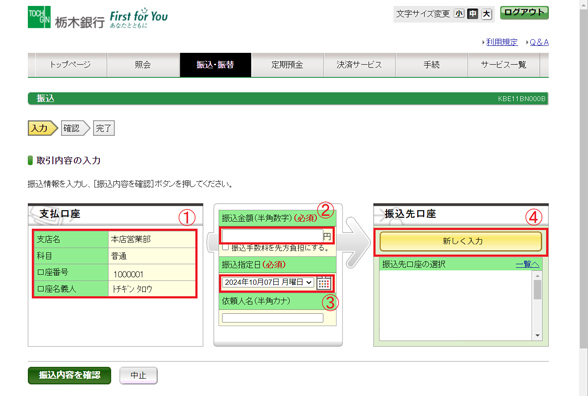
Task: Set font size to small (小)
Action: (x=459, y=14)
